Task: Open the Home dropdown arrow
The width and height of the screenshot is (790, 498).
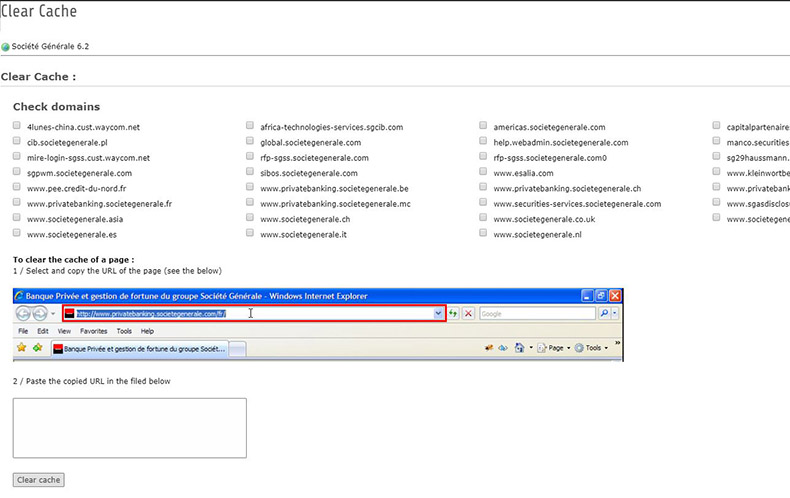Action: point(531,348)
